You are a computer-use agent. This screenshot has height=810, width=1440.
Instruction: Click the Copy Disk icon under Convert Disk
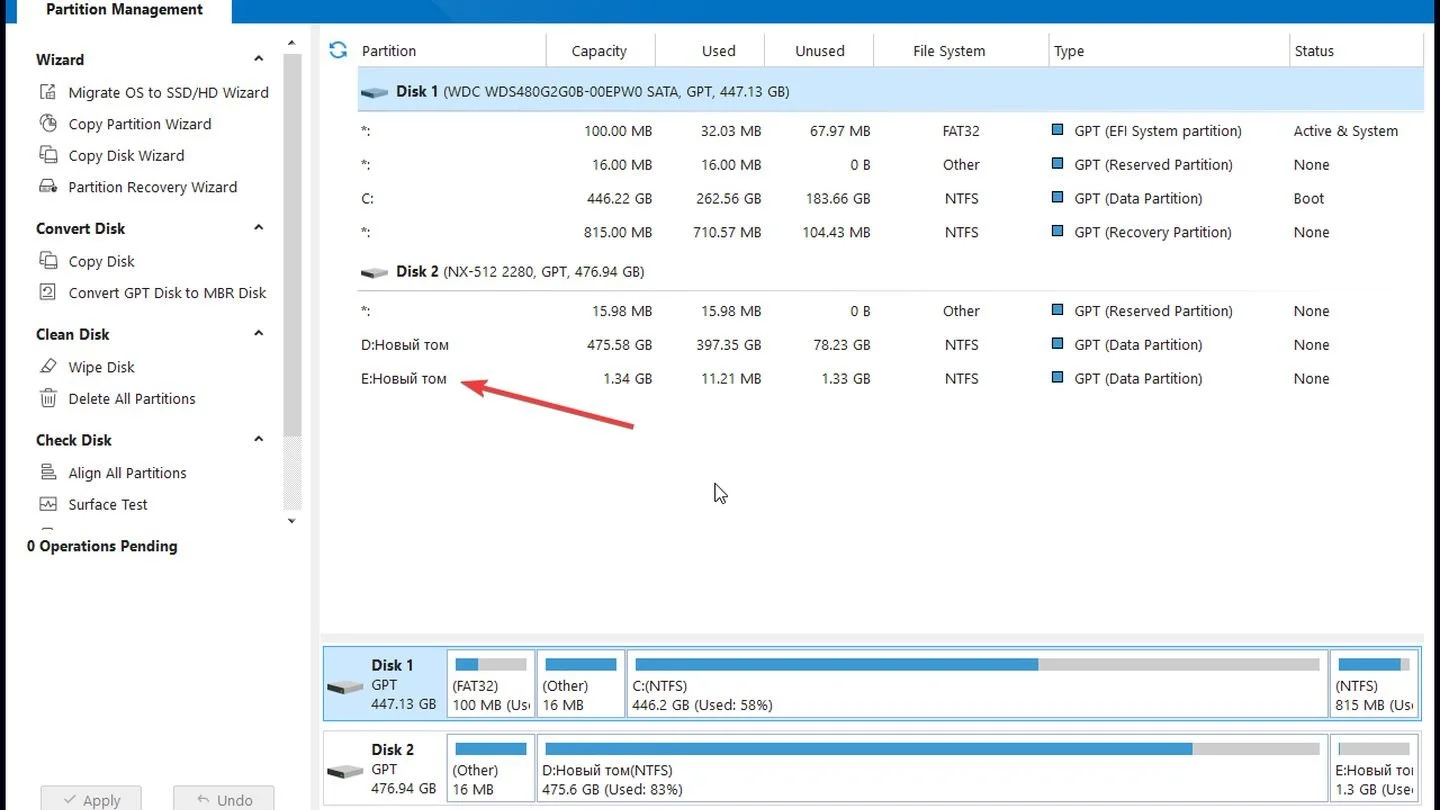[47, 261]
